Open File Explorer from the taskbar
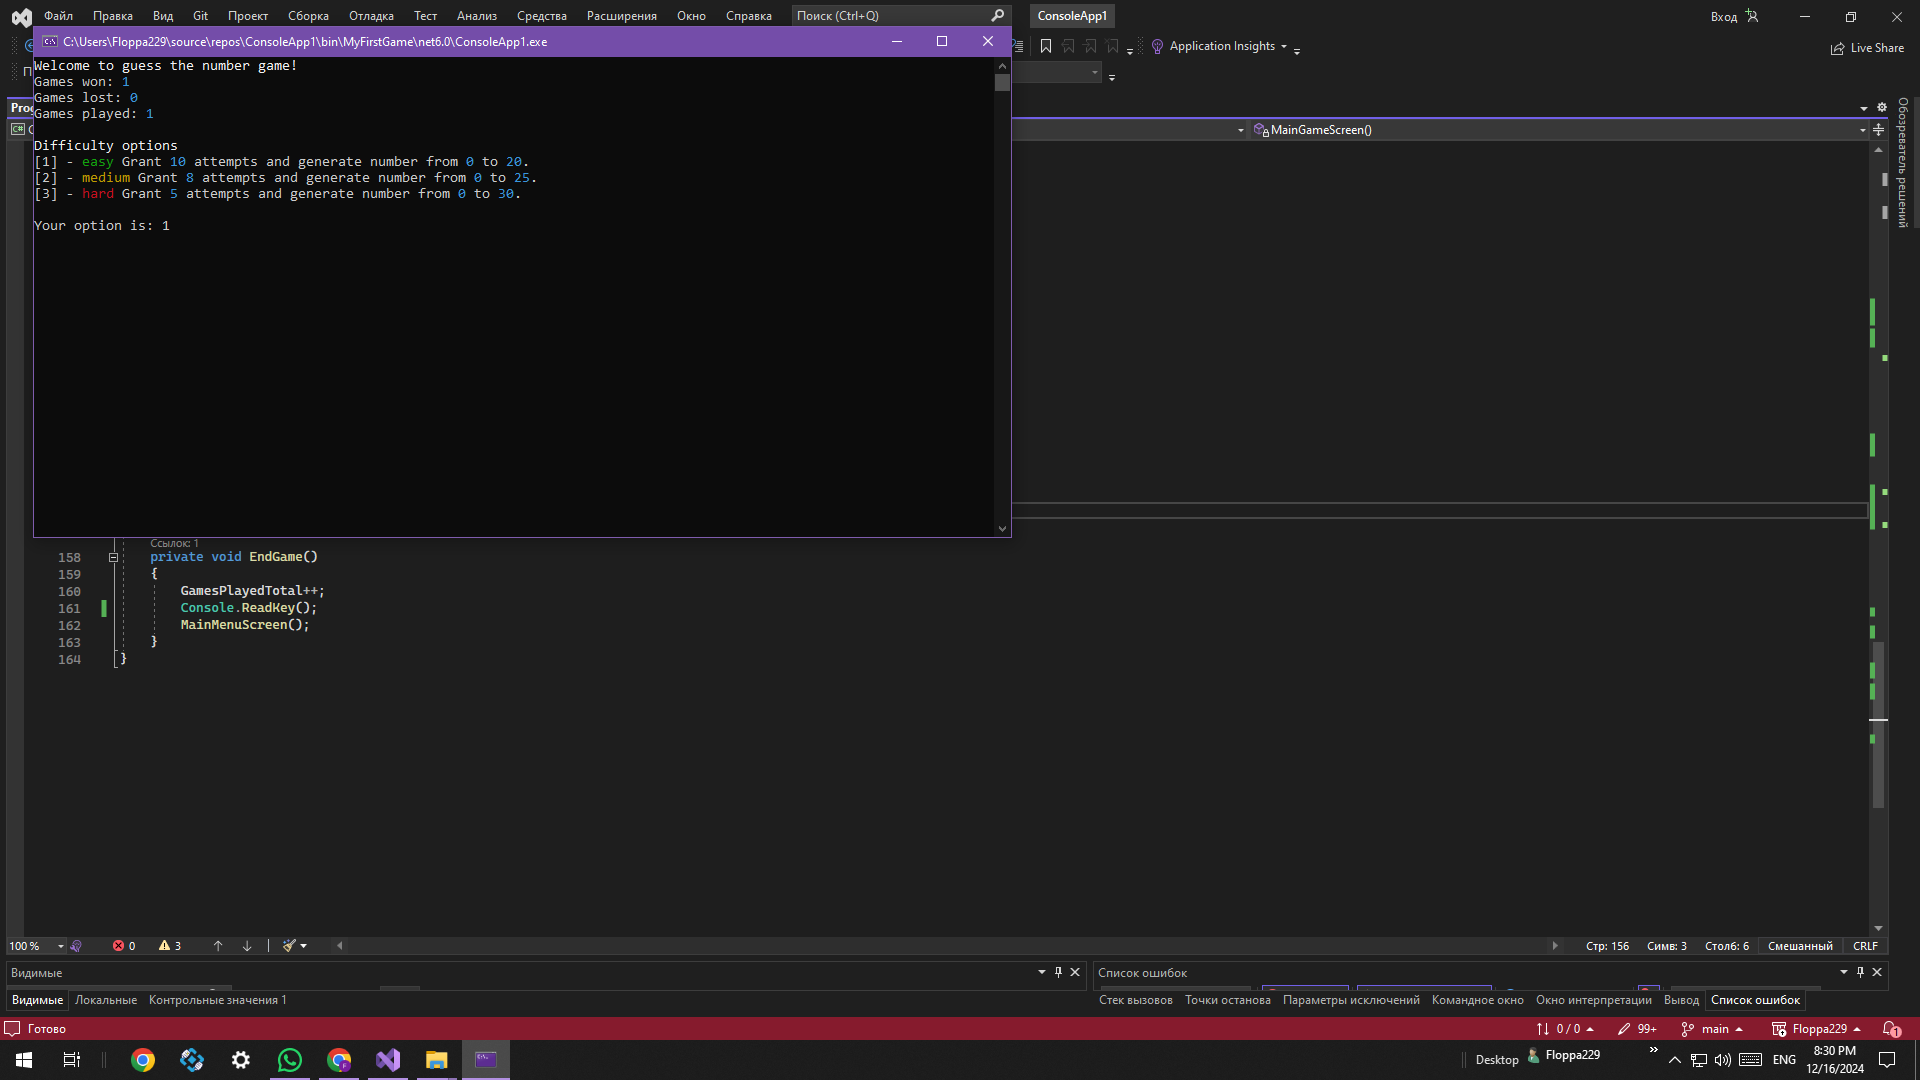 click(437, 1060)
